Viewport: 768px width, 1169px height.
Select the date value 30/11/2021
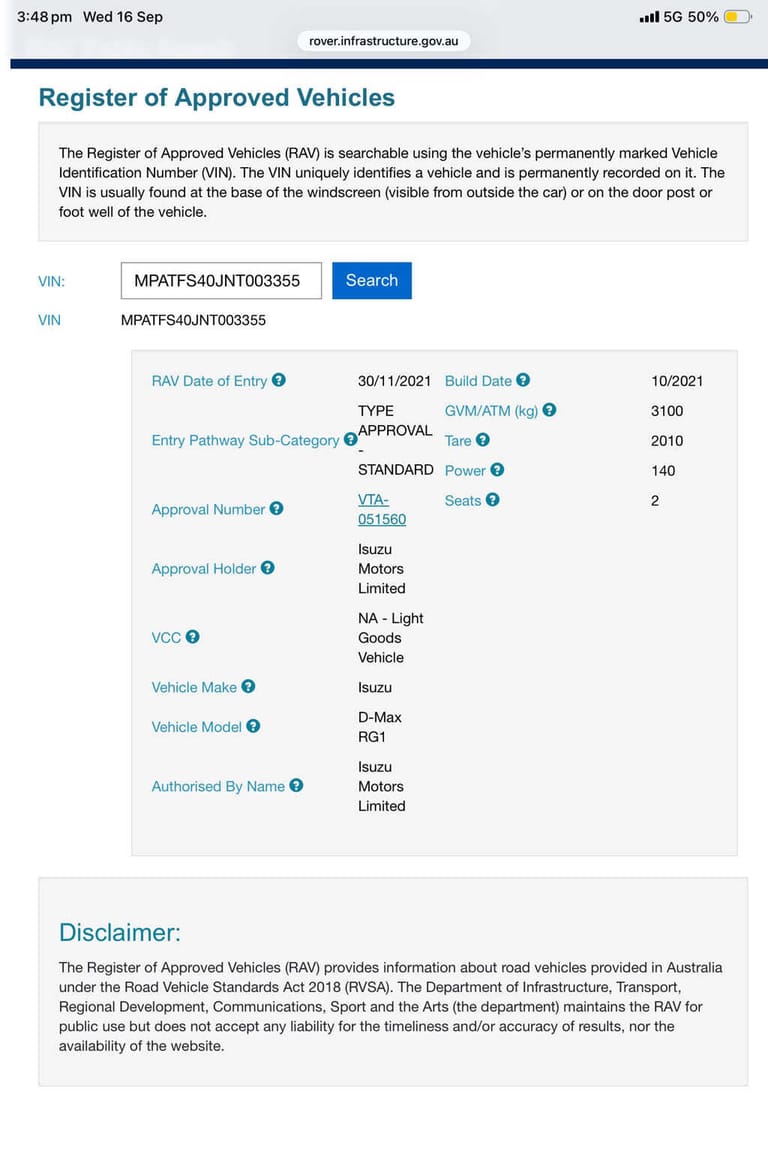(x=394, y=381)
